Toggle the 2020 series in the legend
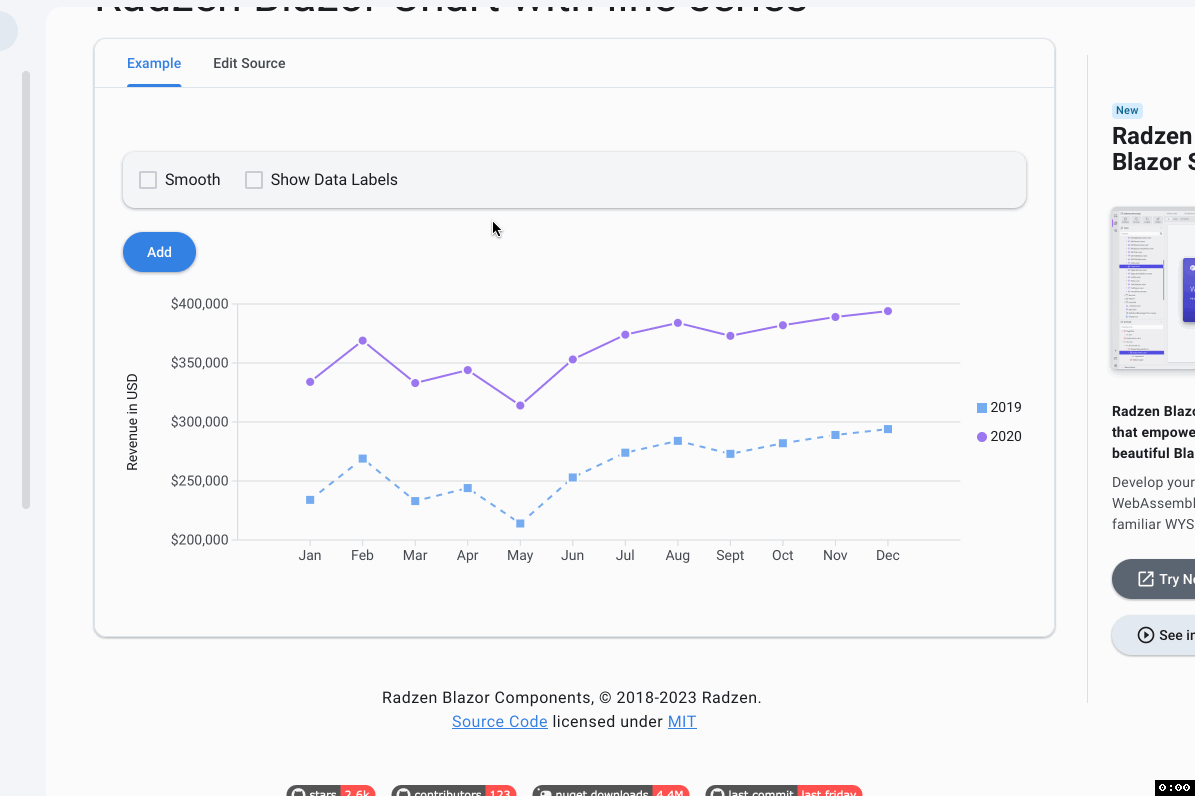1195x796 pixels. coord(999,436)
